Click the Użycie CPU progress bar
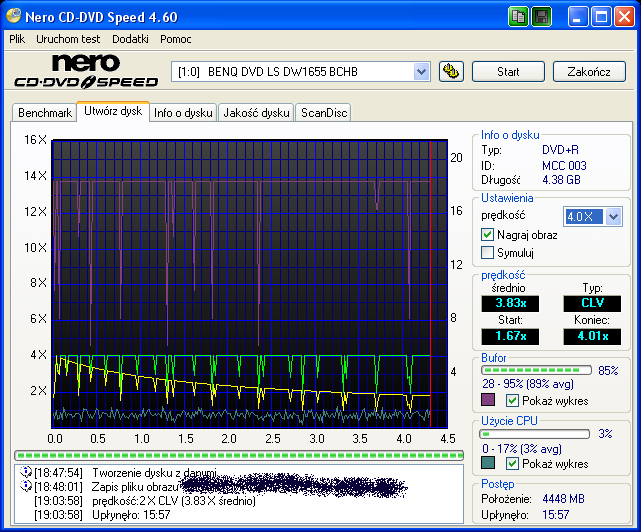This screenshot has width=641, height=532. 535,433
